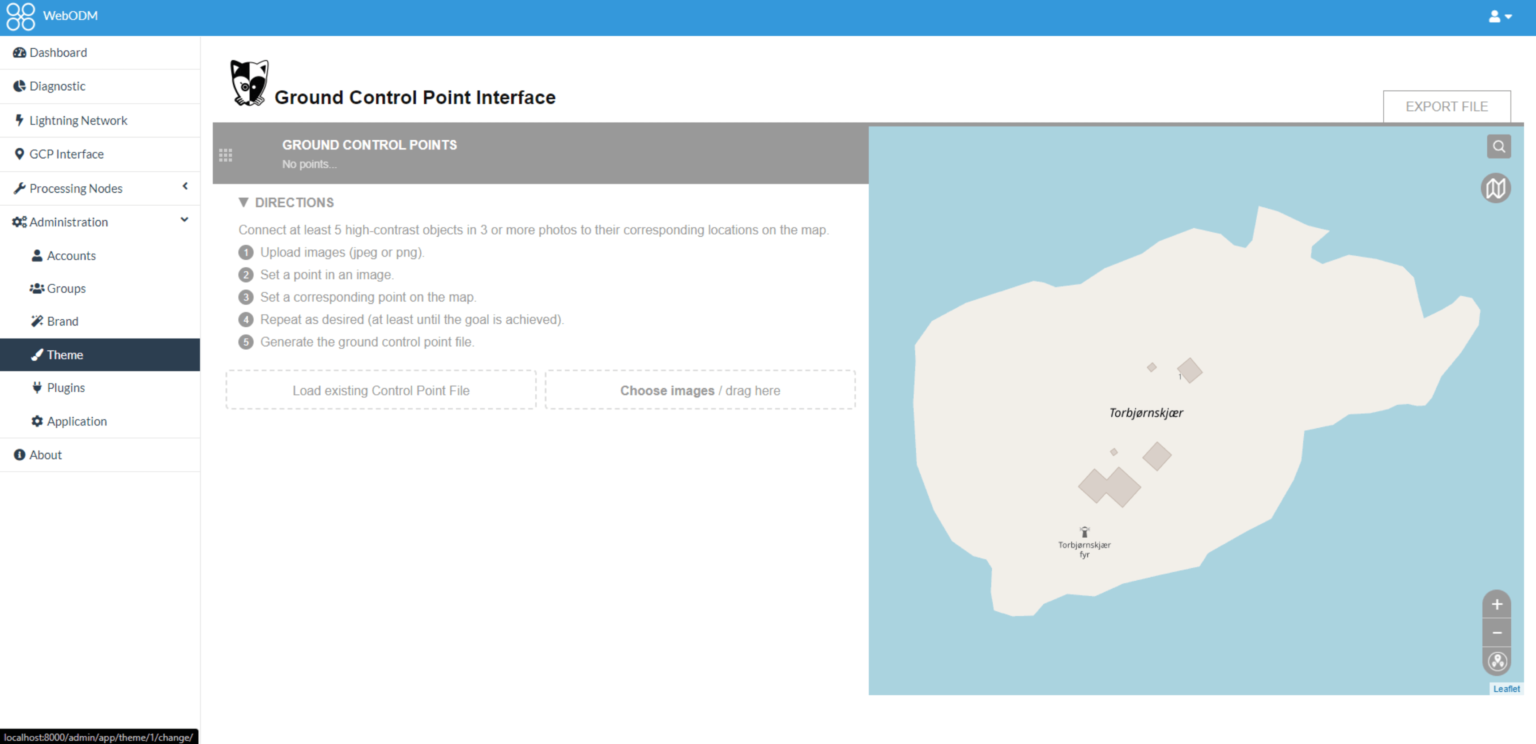This screenshot has width=1536, height=744.
Task: Click the Lightning Network bolt icon
Action: pos(18,120)
